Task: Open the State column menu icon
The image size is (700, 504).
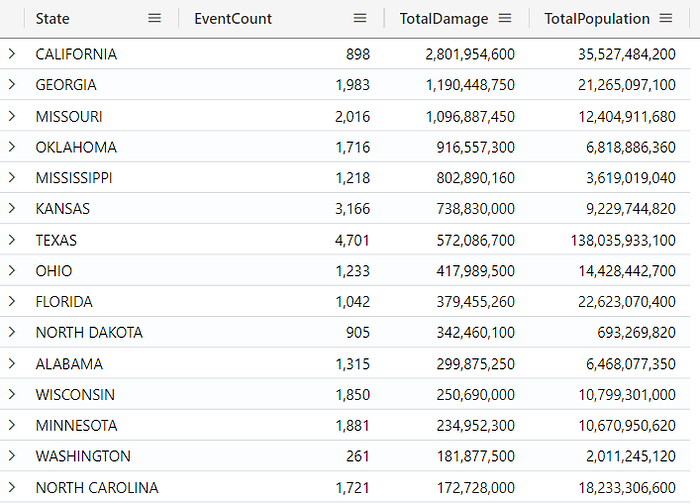Action: [154, 18]
